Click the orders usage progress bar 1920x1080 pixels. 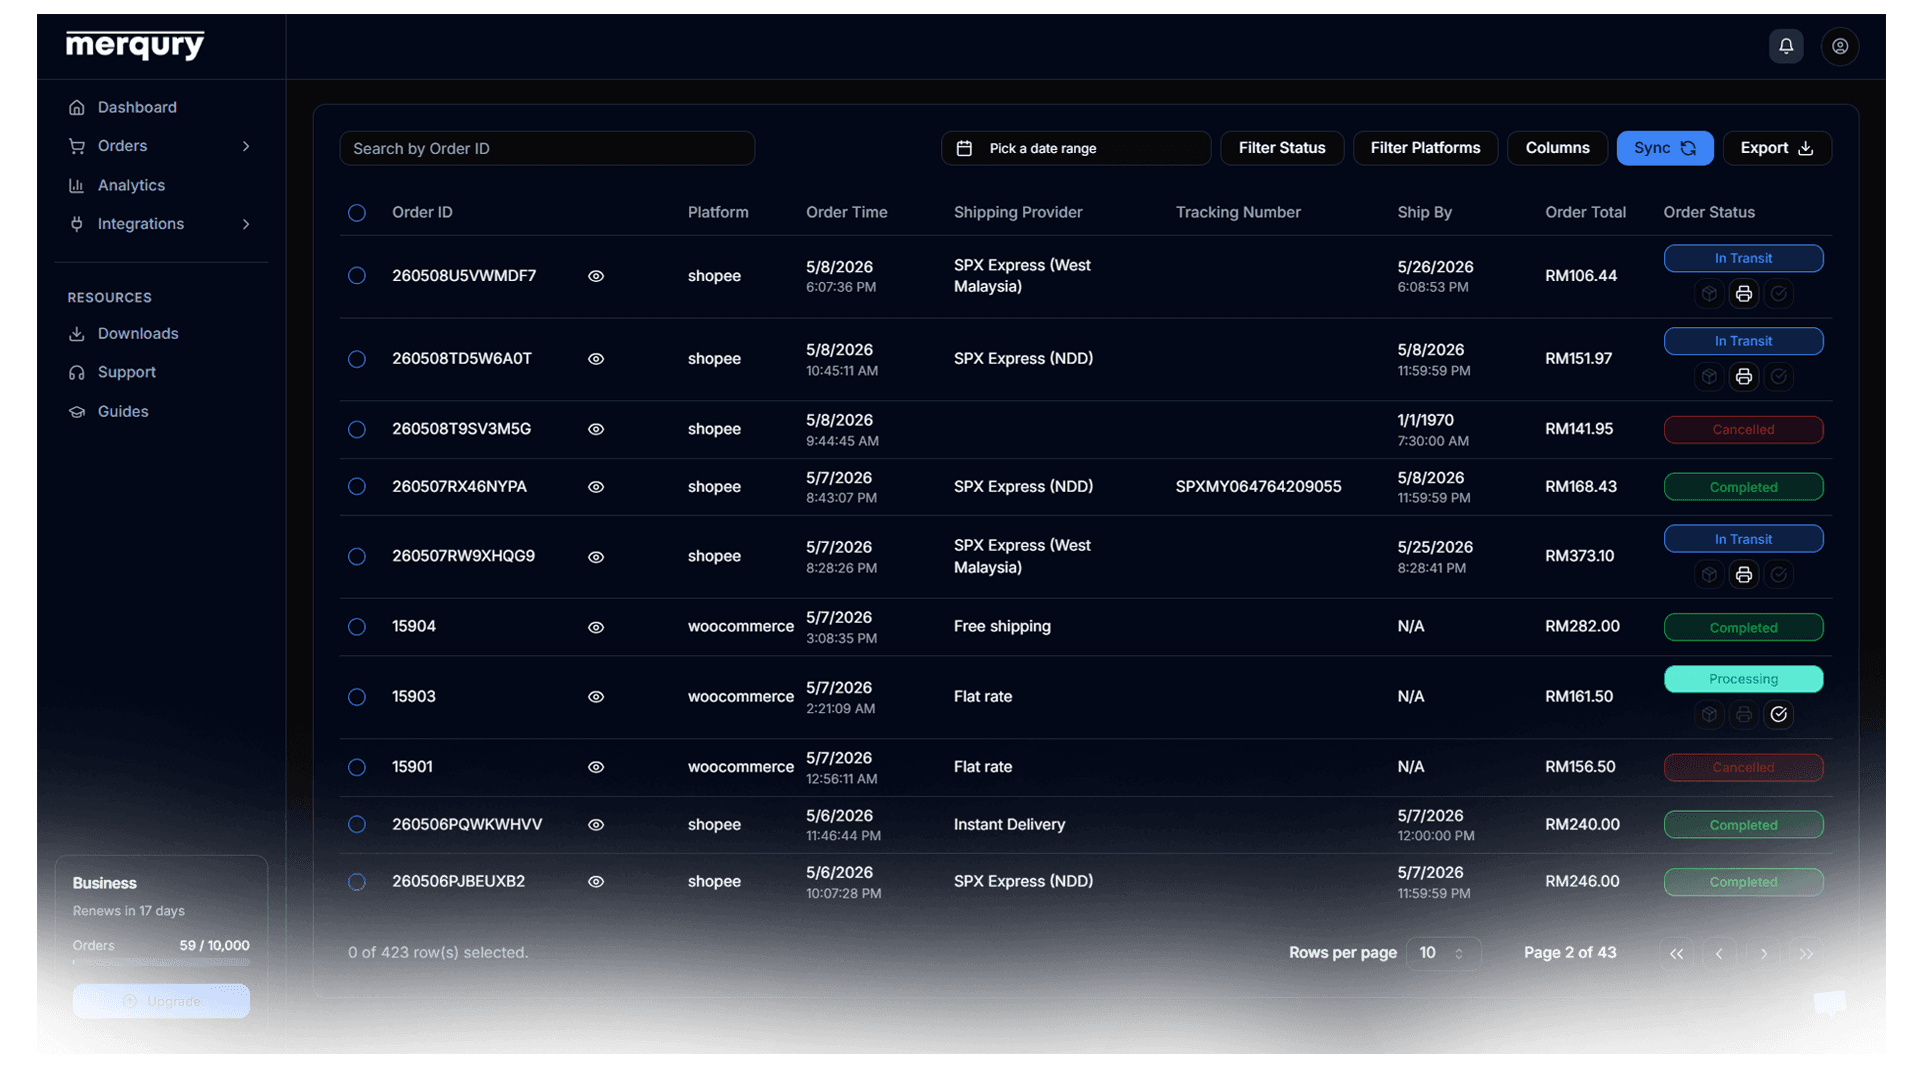pos(161,963)
